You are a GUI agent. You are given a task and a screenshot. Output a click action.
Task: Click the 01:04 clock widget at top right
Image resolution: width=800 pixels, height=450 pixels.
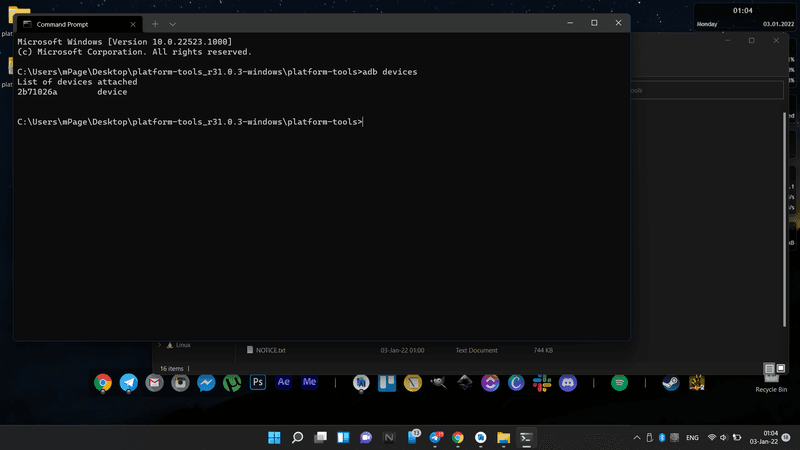click(x=745, y=17)
